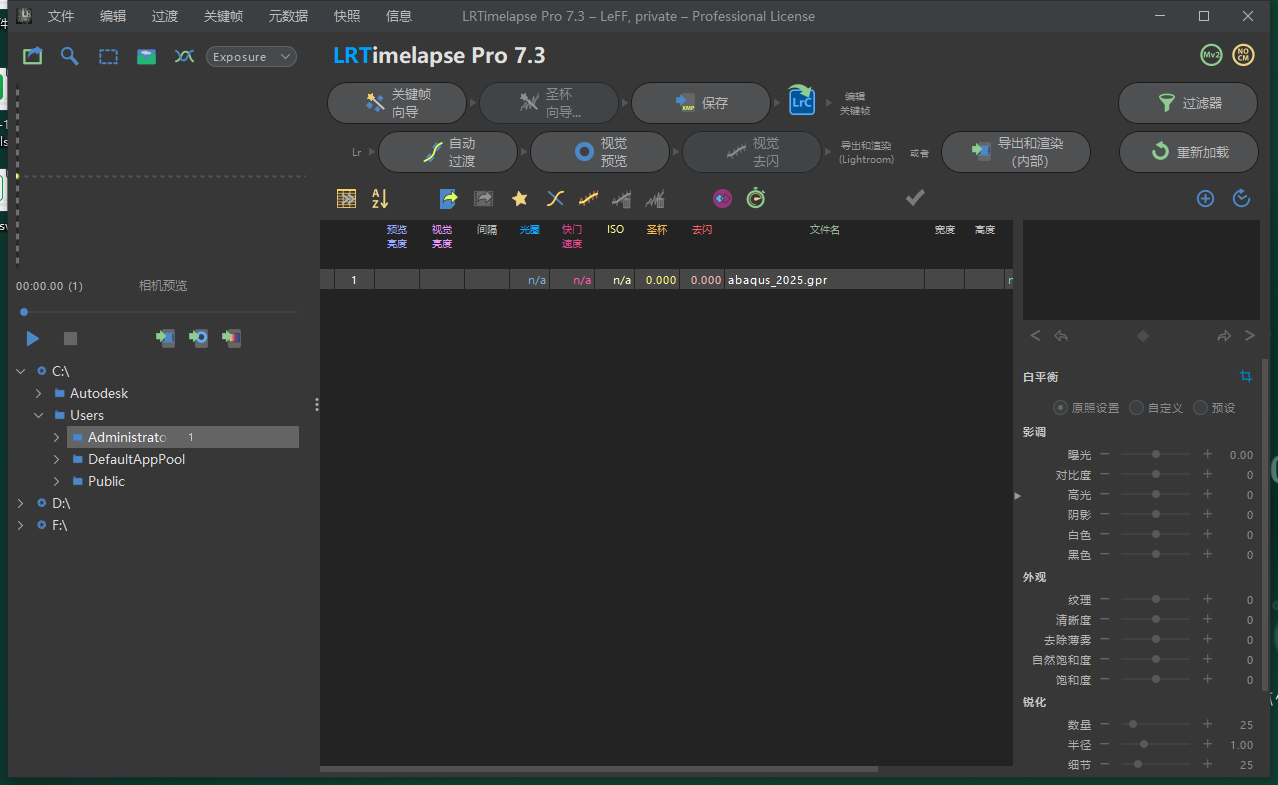
Task: Stop preview playback
Action: tap(70, 339)
